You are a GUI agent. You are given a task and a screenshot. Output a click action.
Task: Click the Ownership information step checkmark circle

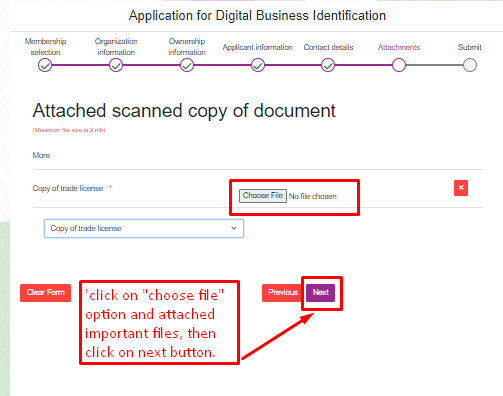click(x=187, y=65)
